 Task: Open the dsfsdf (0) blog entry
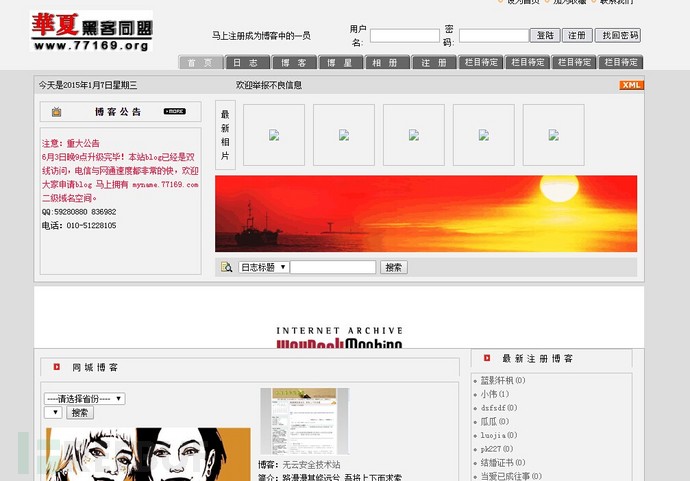coord(499,408)
